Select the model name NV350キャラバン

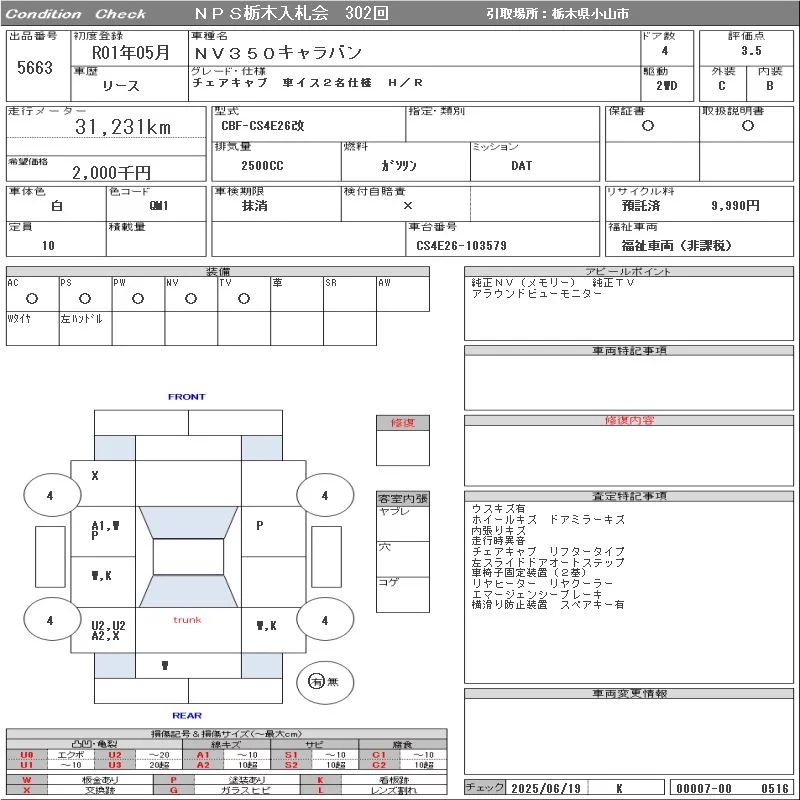pos(278,53)
